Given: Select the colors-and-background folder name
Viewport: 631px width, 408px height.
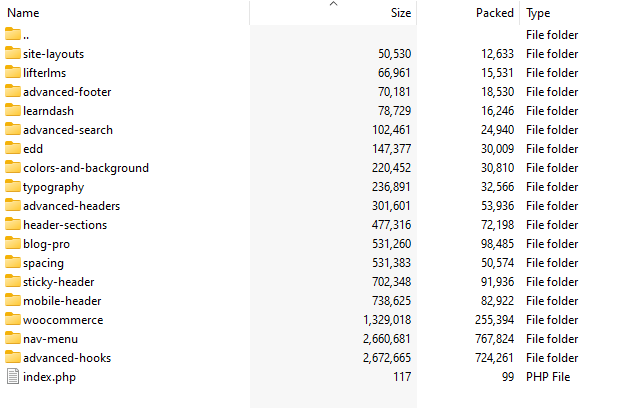Looking at the screenshot, I should tap(86, 168).
